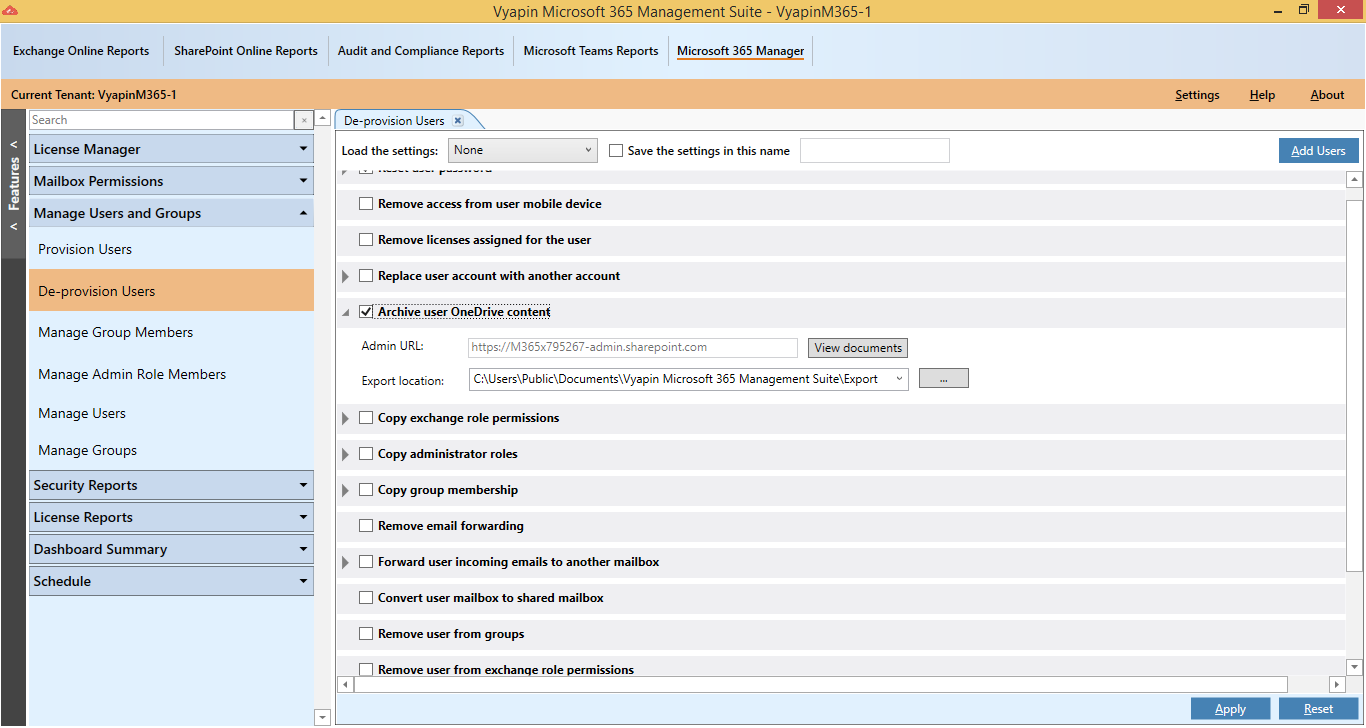Tick Copy group membership checkbox
Viewport: 1366px width, 728px height.
coord(366,490)
